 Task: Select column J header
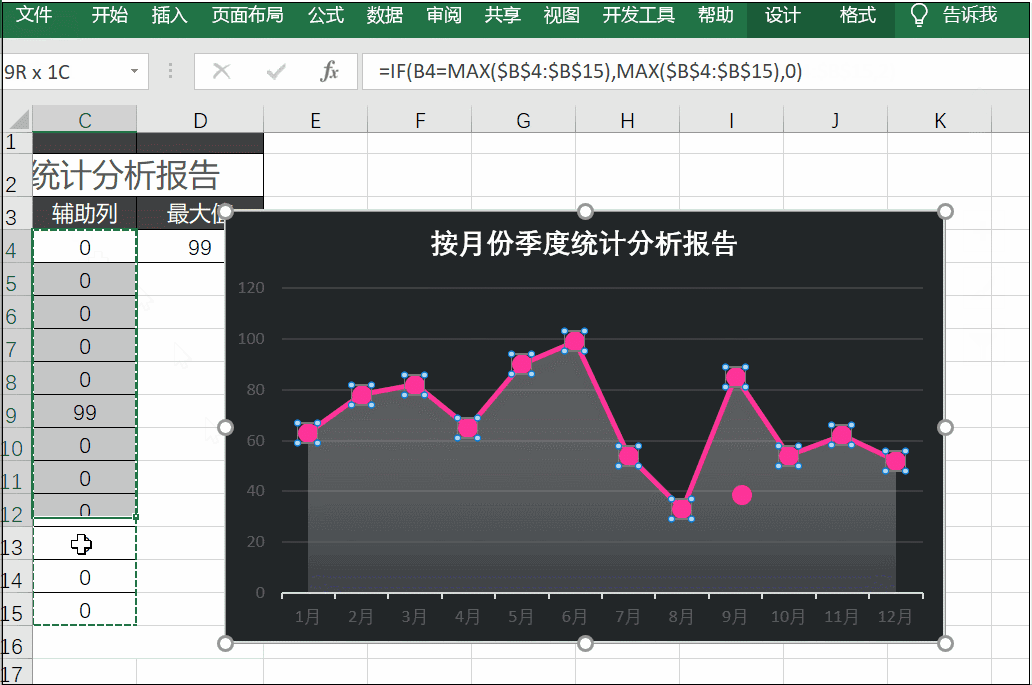pos(835,120)
